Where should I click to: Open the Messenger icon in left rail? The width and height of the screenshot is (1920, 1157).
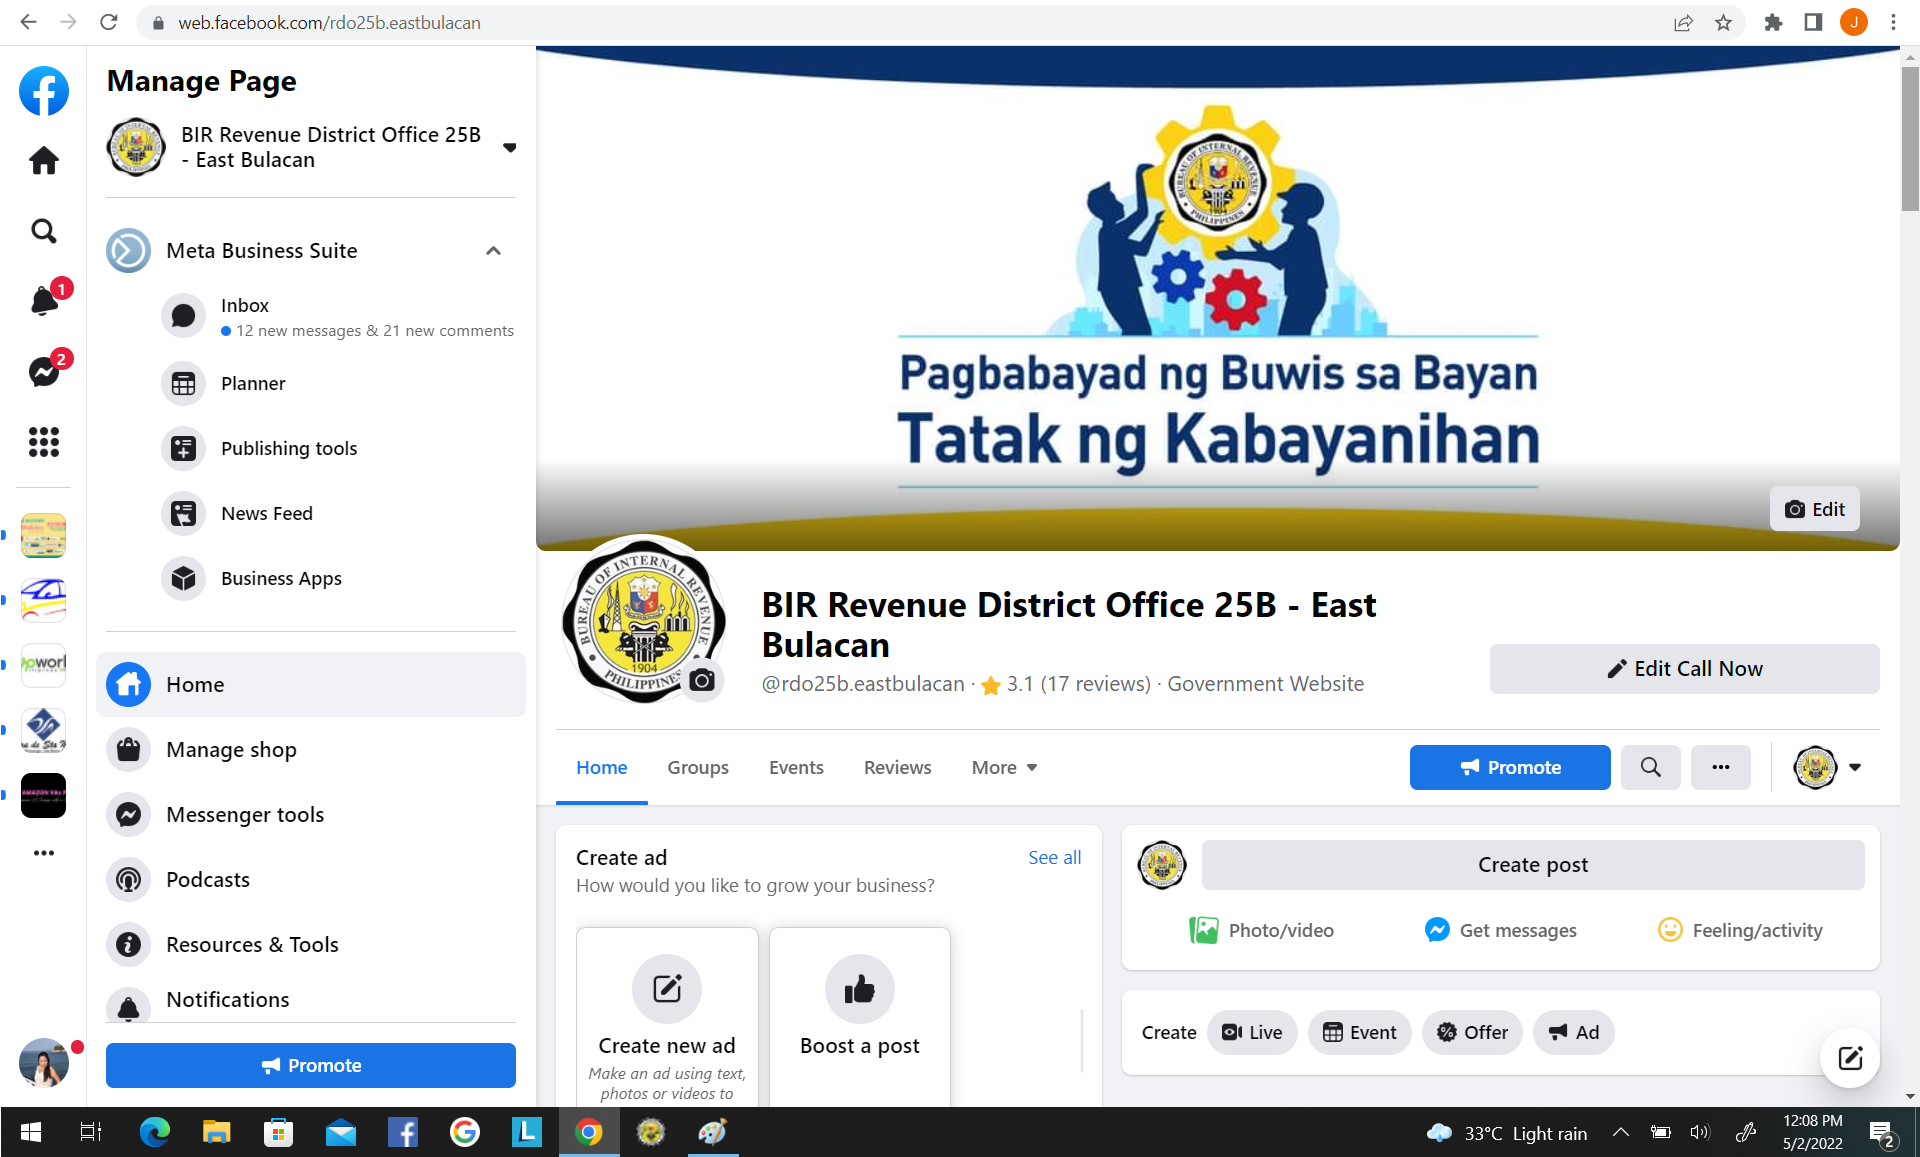coord(44,371)
